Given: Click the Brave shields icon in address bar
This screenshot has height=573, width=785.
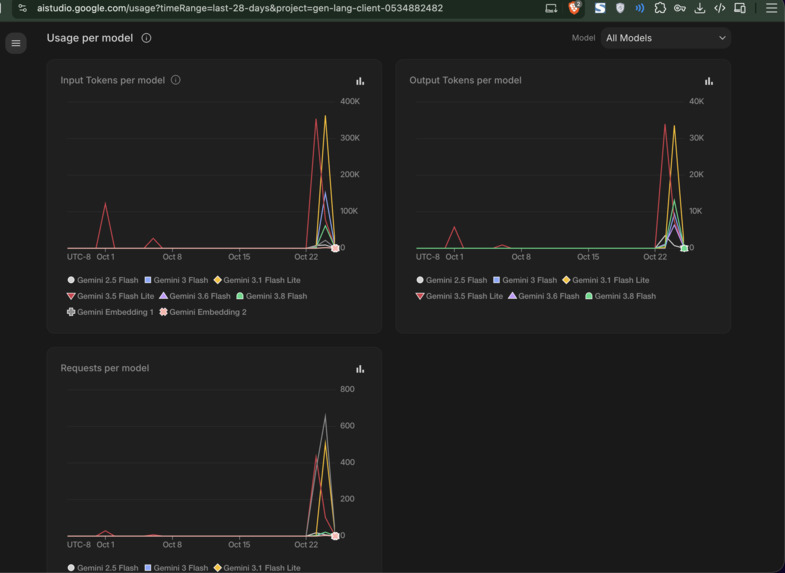Looking at the screenshot, I should pos(574,8).
